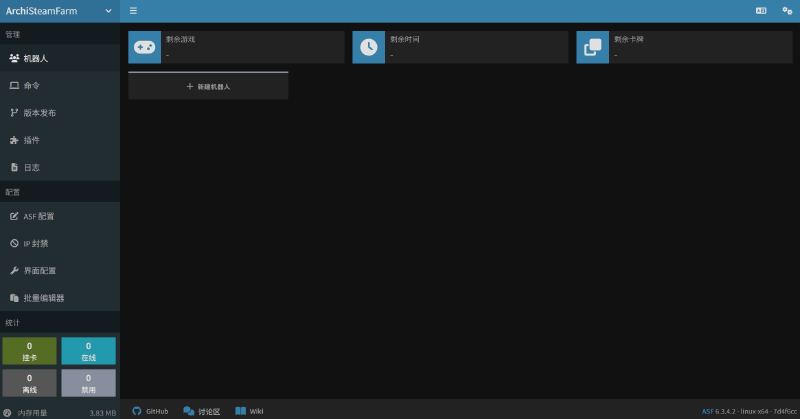Open the 插件 sidebar item
This screenshot has height=419, width=800.
60,140
